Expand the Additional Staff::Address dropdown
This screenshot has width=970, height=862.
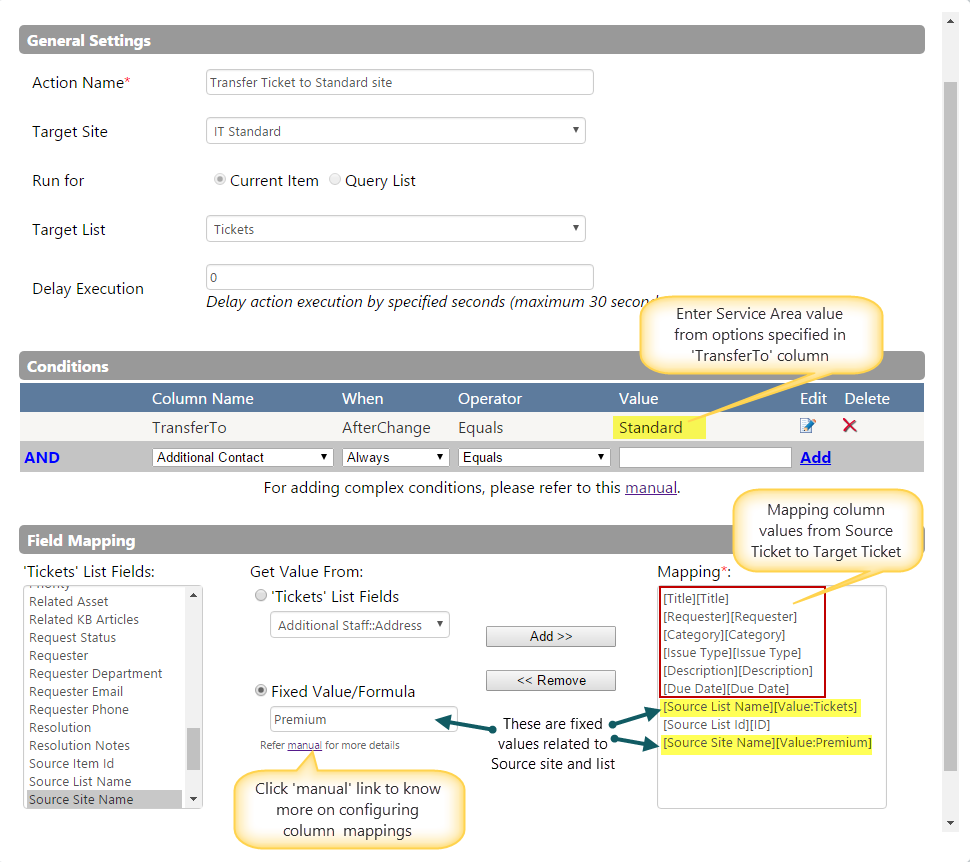[360, 625]
